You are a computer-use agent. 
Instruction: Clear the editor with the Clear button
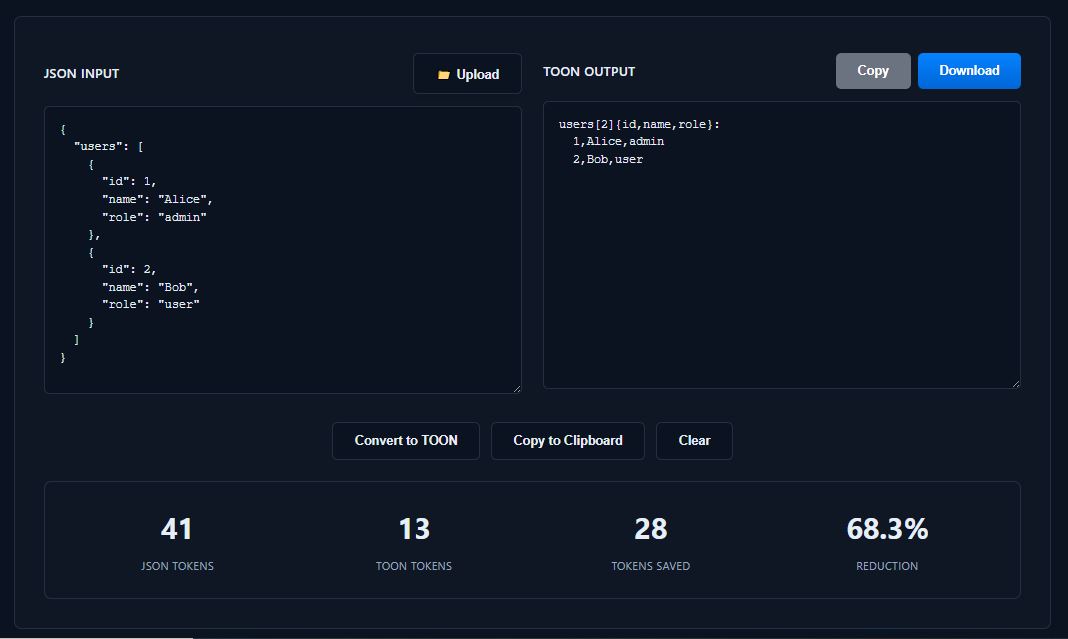click(694, 441)
